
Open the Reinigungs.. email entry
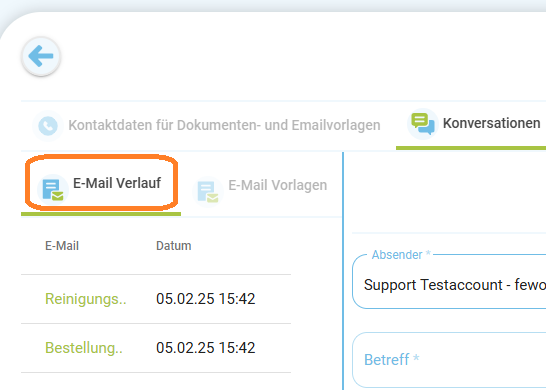click(x=86, y=299)
